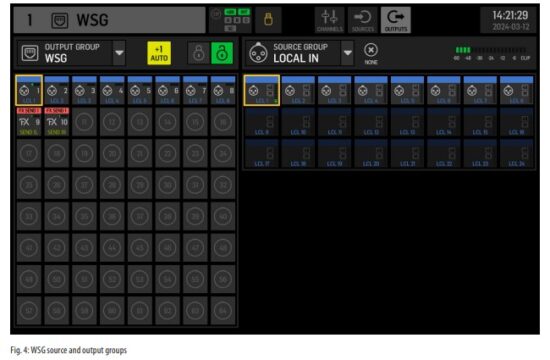
Task: Select empty output slot 64
Action: click(x=223, y=311)
